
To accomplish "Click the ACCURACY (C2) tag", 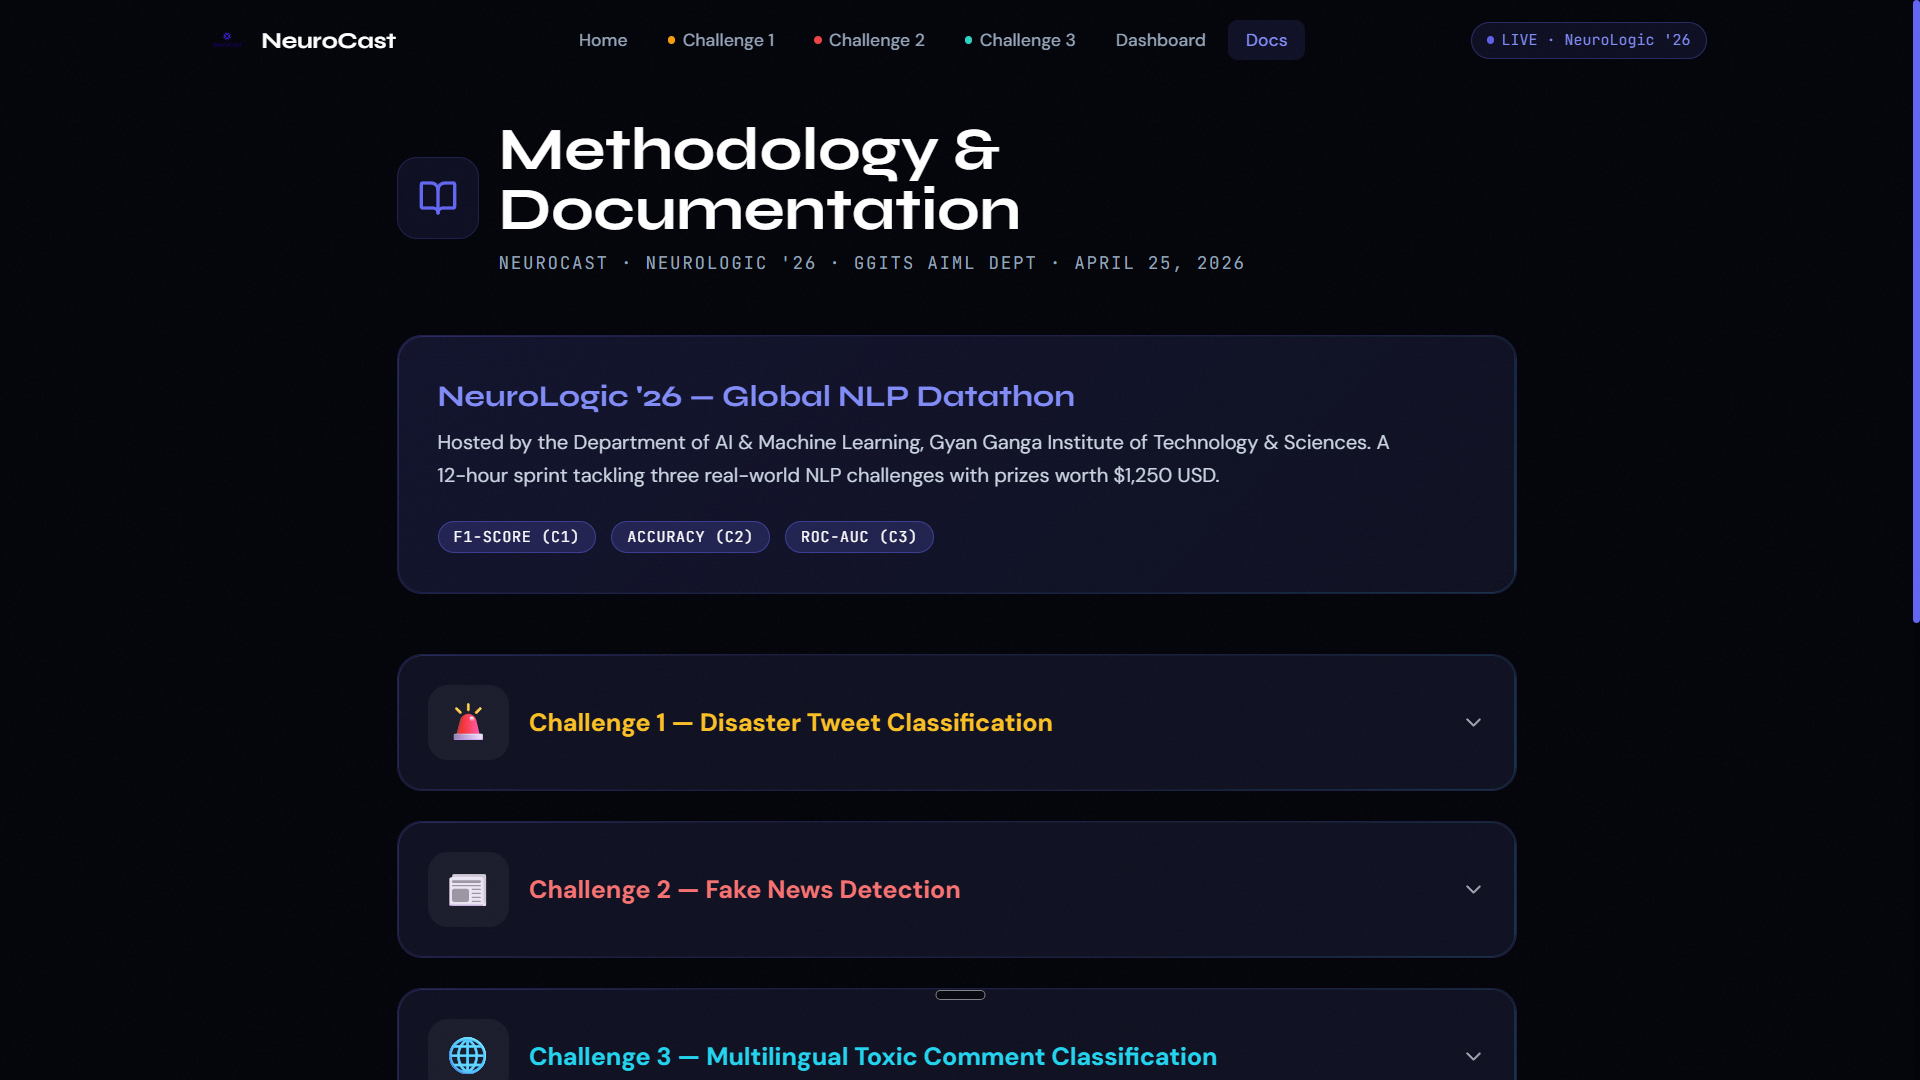I will (690, 537).
